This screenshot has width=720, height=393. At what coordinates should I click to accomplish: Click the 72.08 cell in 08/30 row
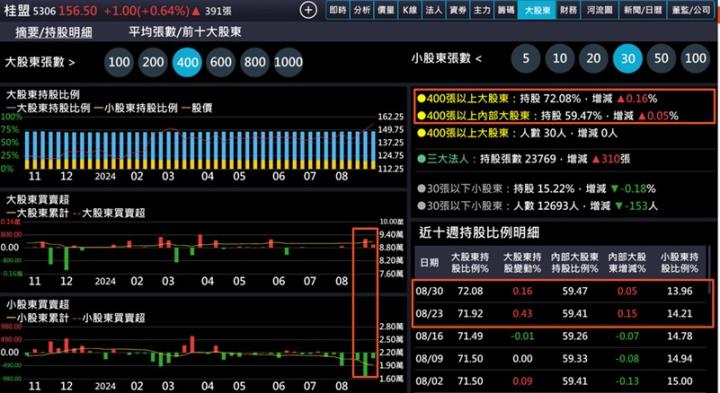470,291
